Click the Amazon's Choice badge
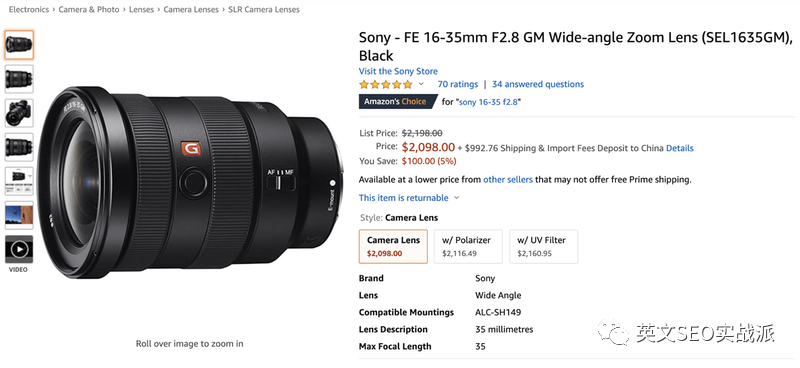This screenshot has width=800, height=368. pyautogui.click(x=397, y=102)
